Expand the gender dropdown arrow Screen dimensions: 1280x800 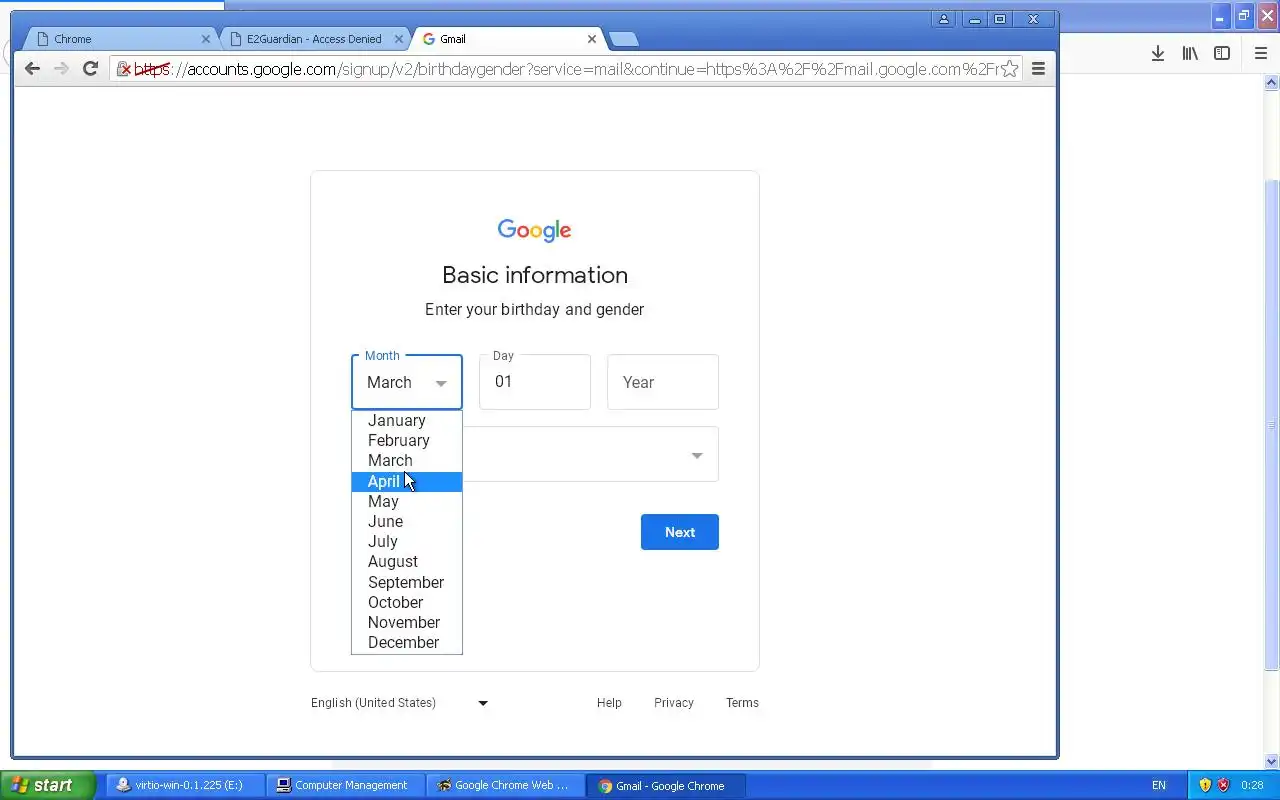tap(697, 456)
